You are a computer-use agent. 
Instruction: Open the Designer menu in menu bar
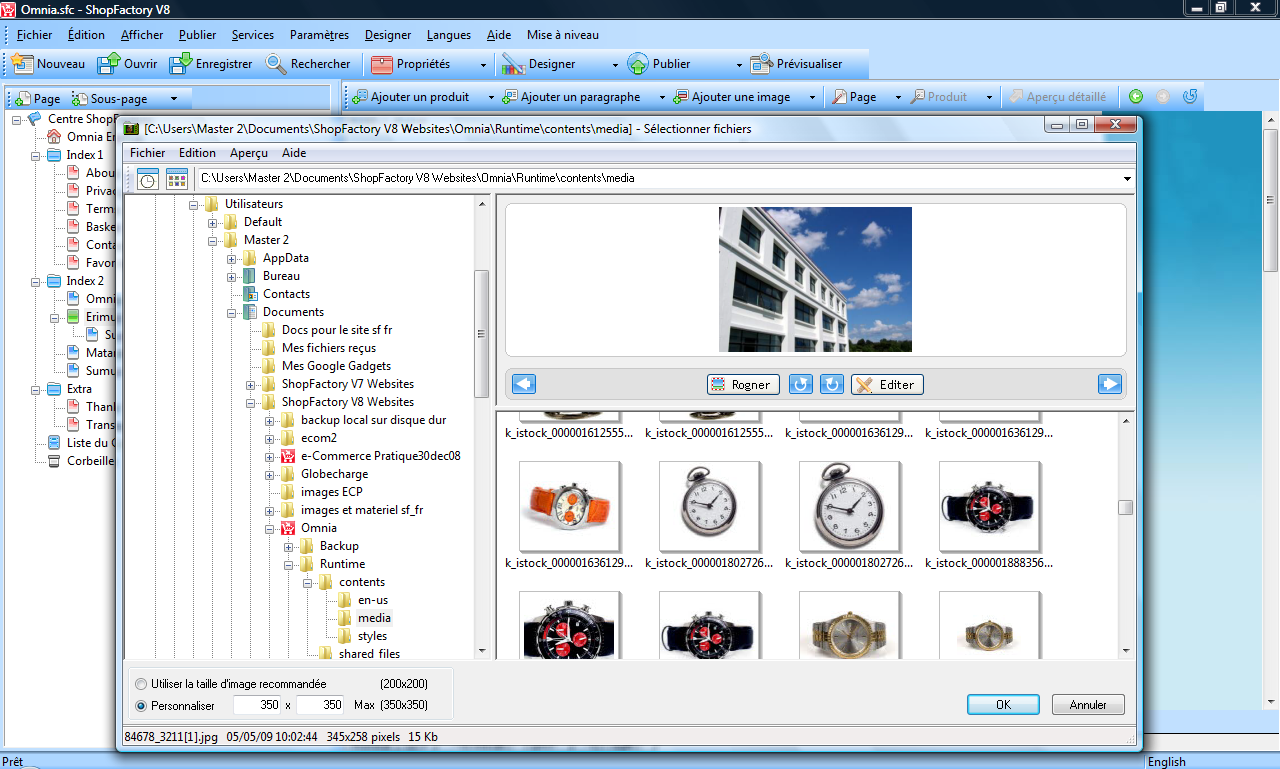pos(387,35)
